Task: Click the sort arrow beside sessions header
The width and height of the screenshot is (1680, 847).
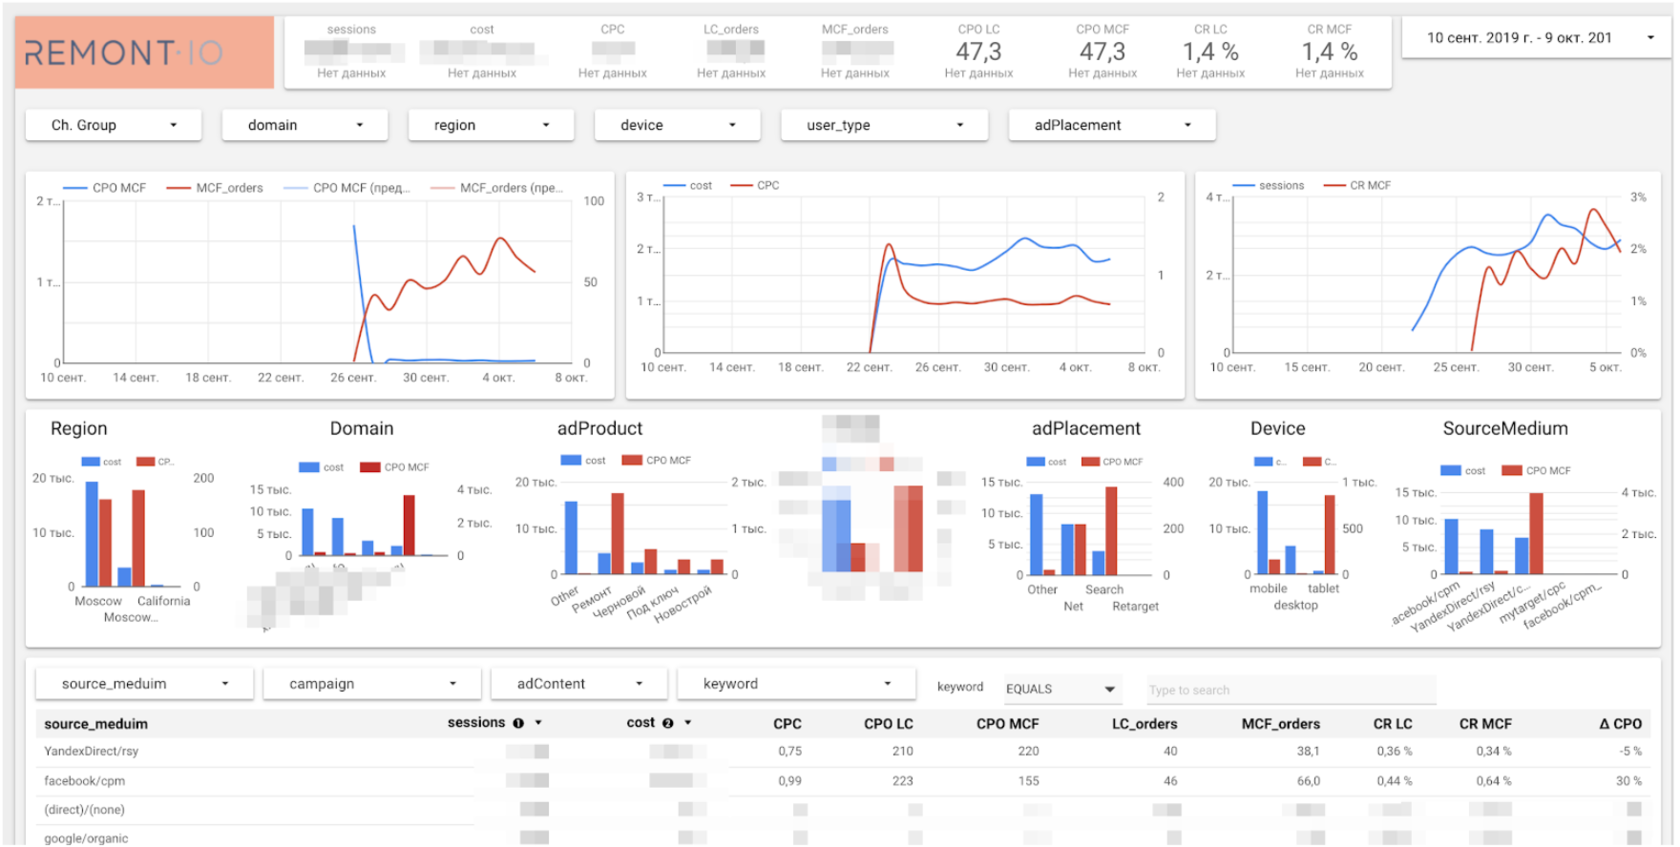Action: click(538, 723)
